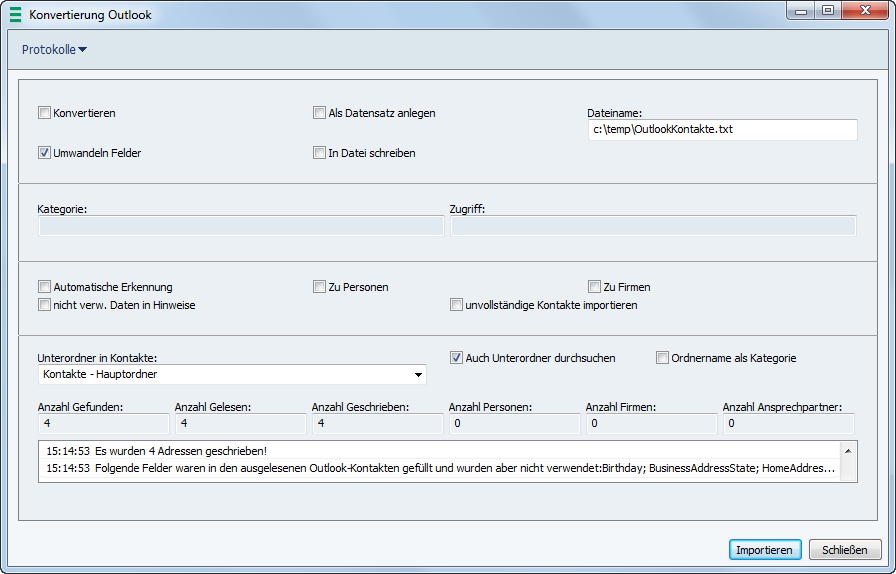Open the Protokolle menu

pyautogui.click(x=54, y=49)
